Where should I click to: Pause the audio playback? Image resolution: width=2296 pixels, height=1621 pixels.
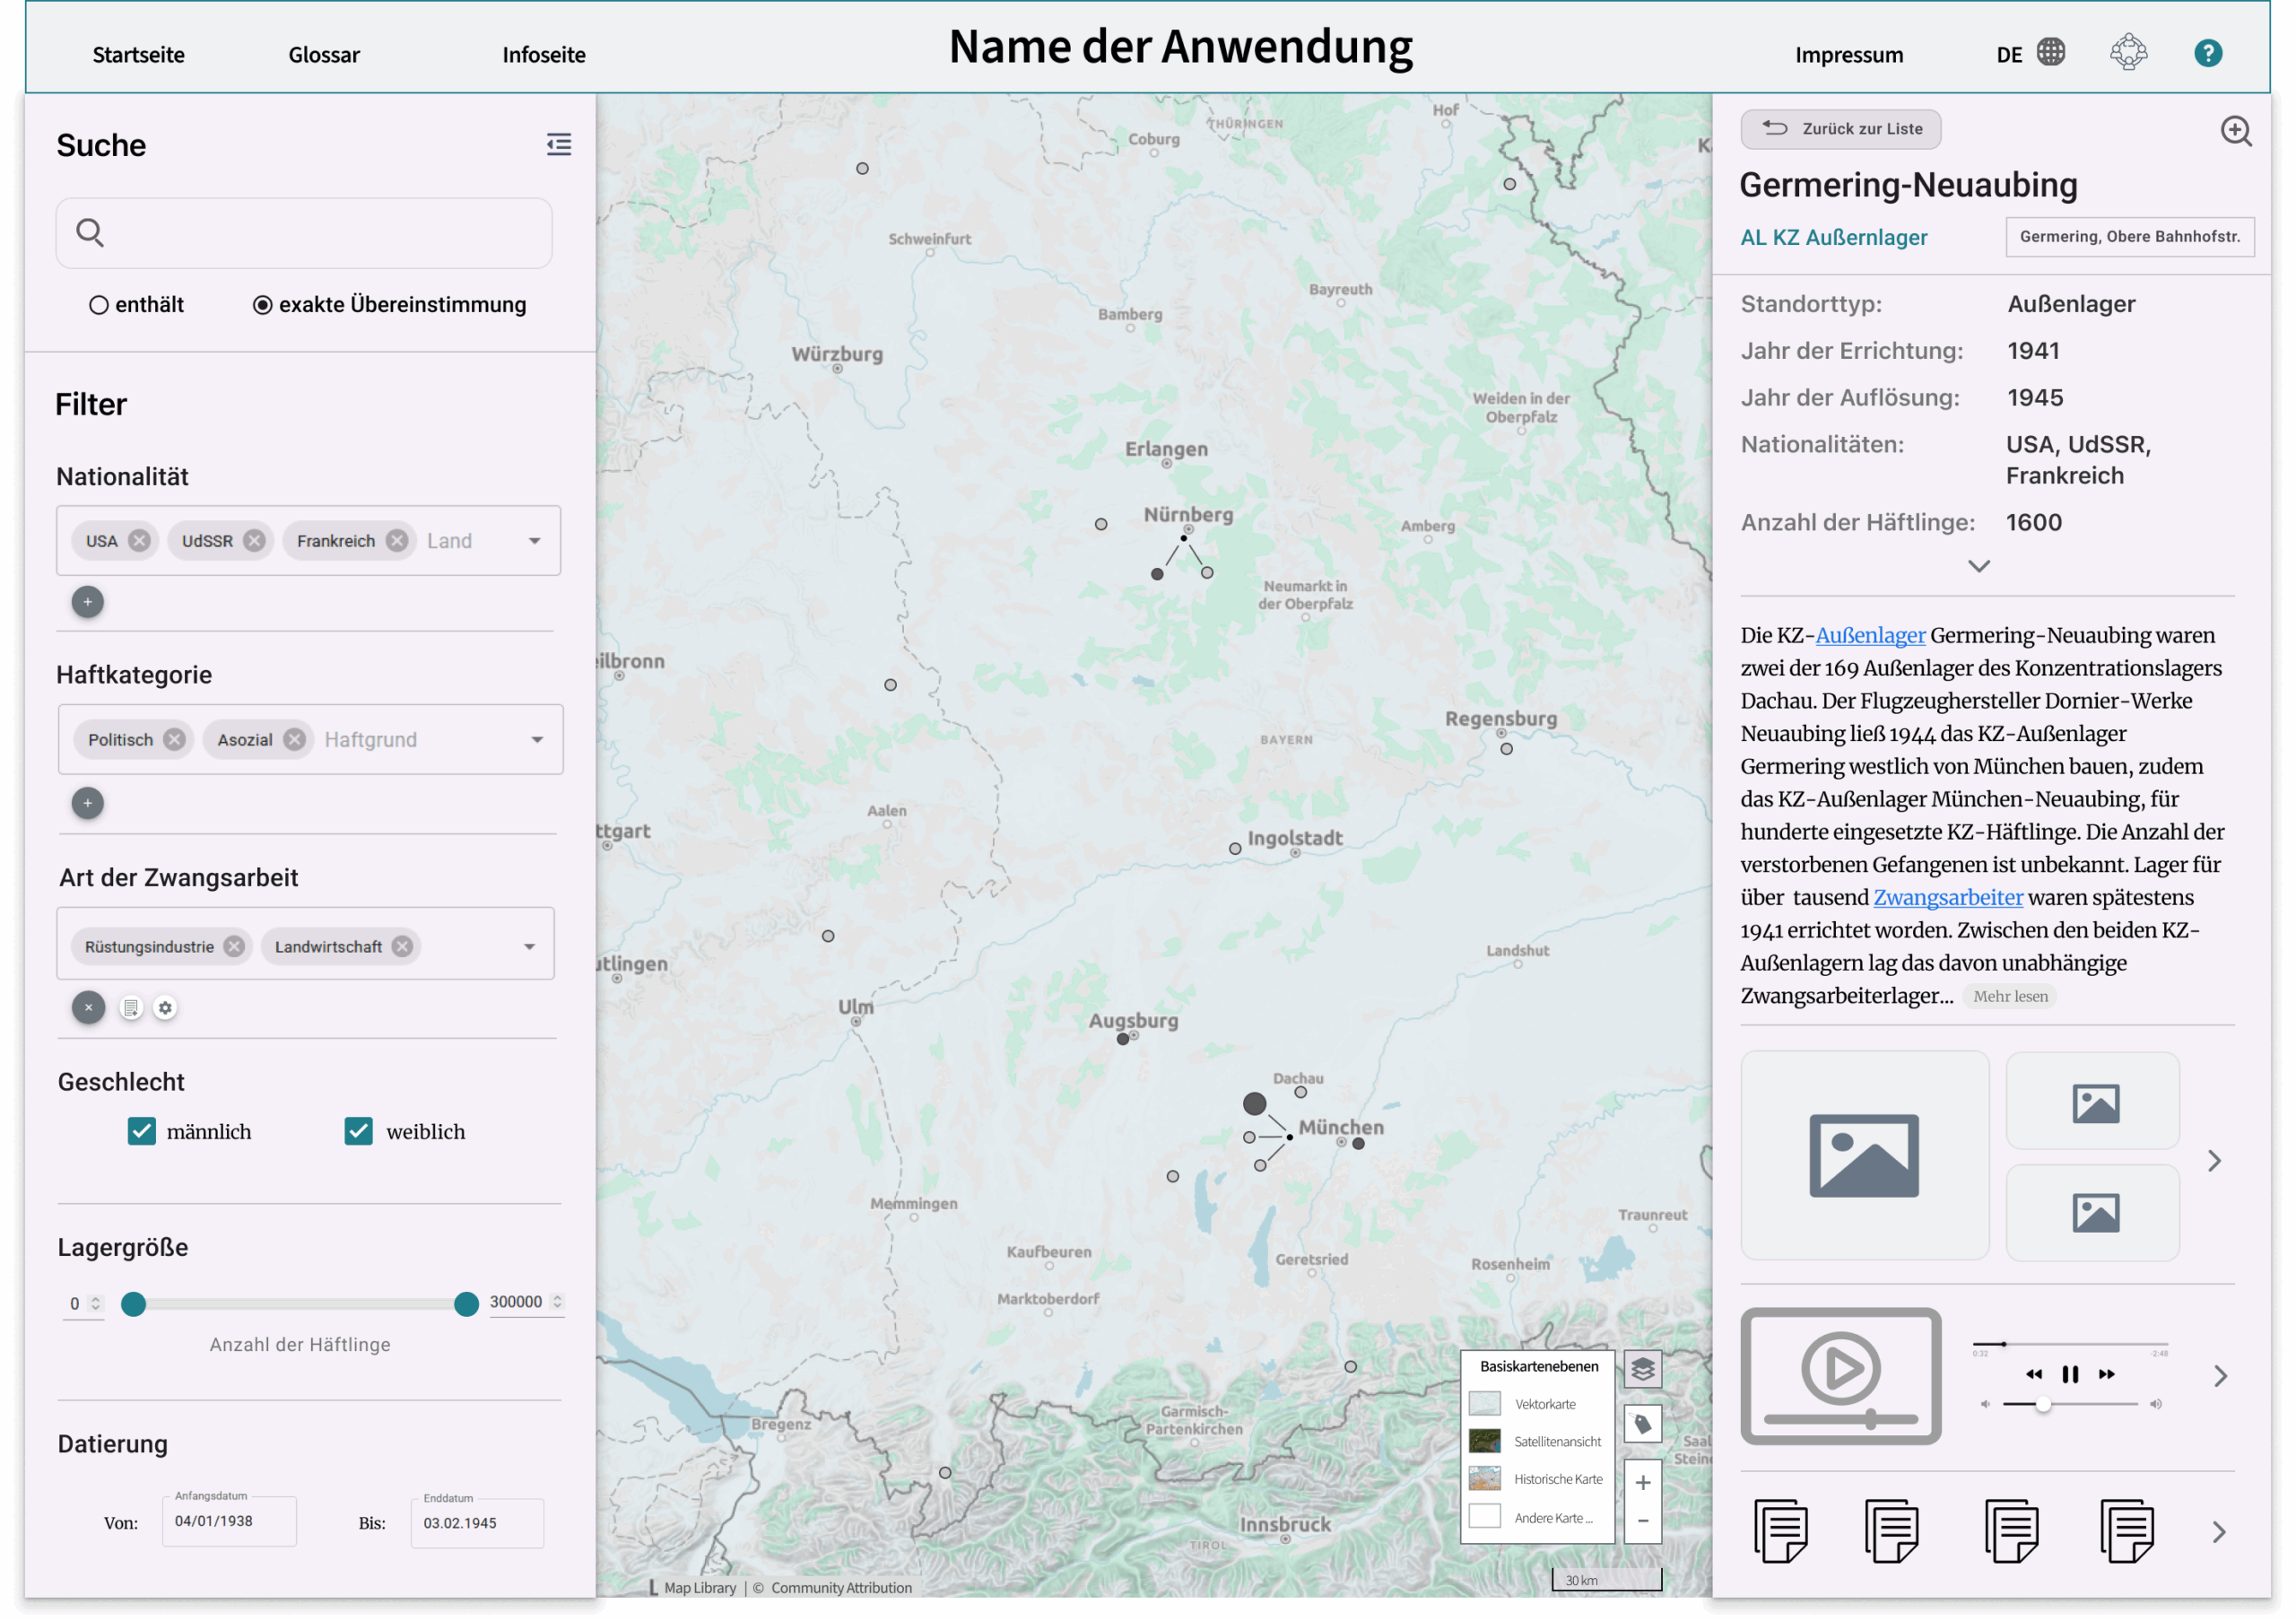pyautogui.click(x=2070, y=1374)
